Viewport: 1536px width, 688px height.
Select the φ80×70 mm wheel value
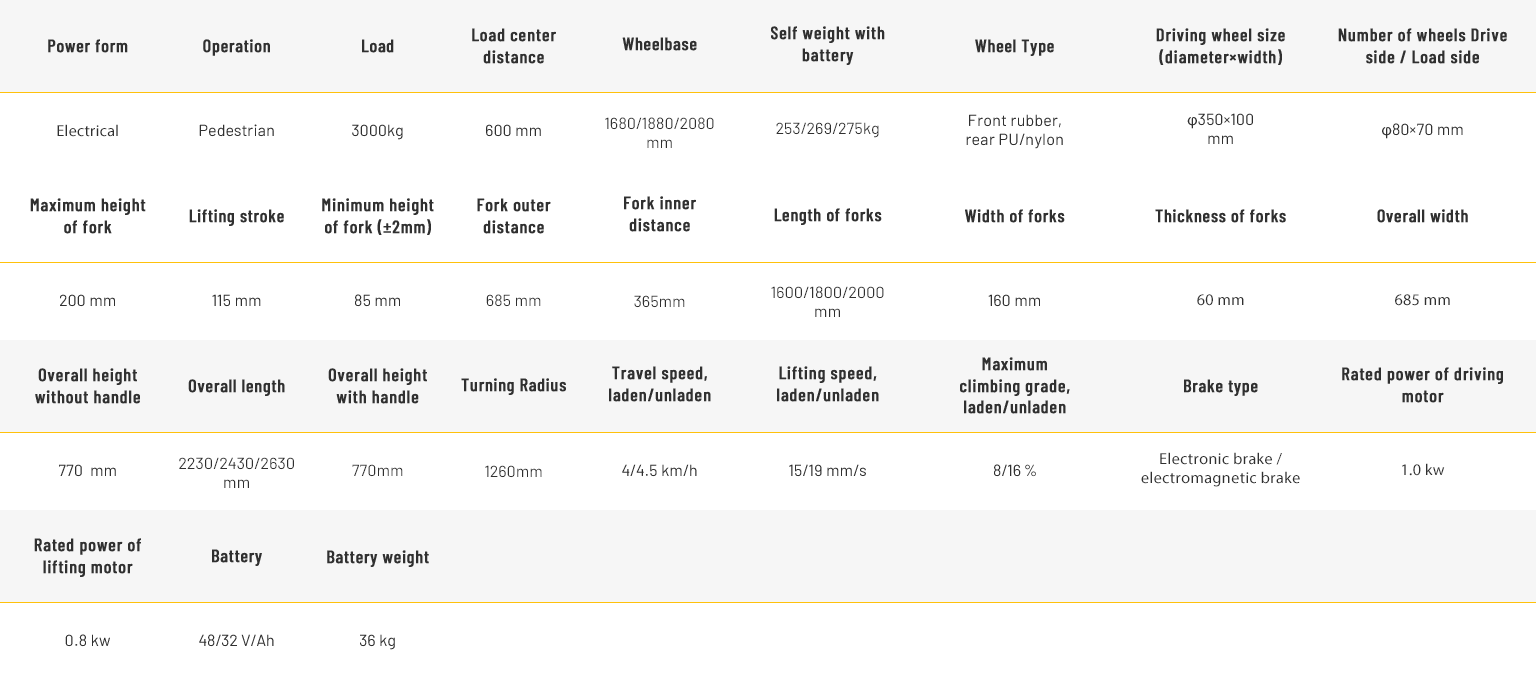(x=1422, y=130)
